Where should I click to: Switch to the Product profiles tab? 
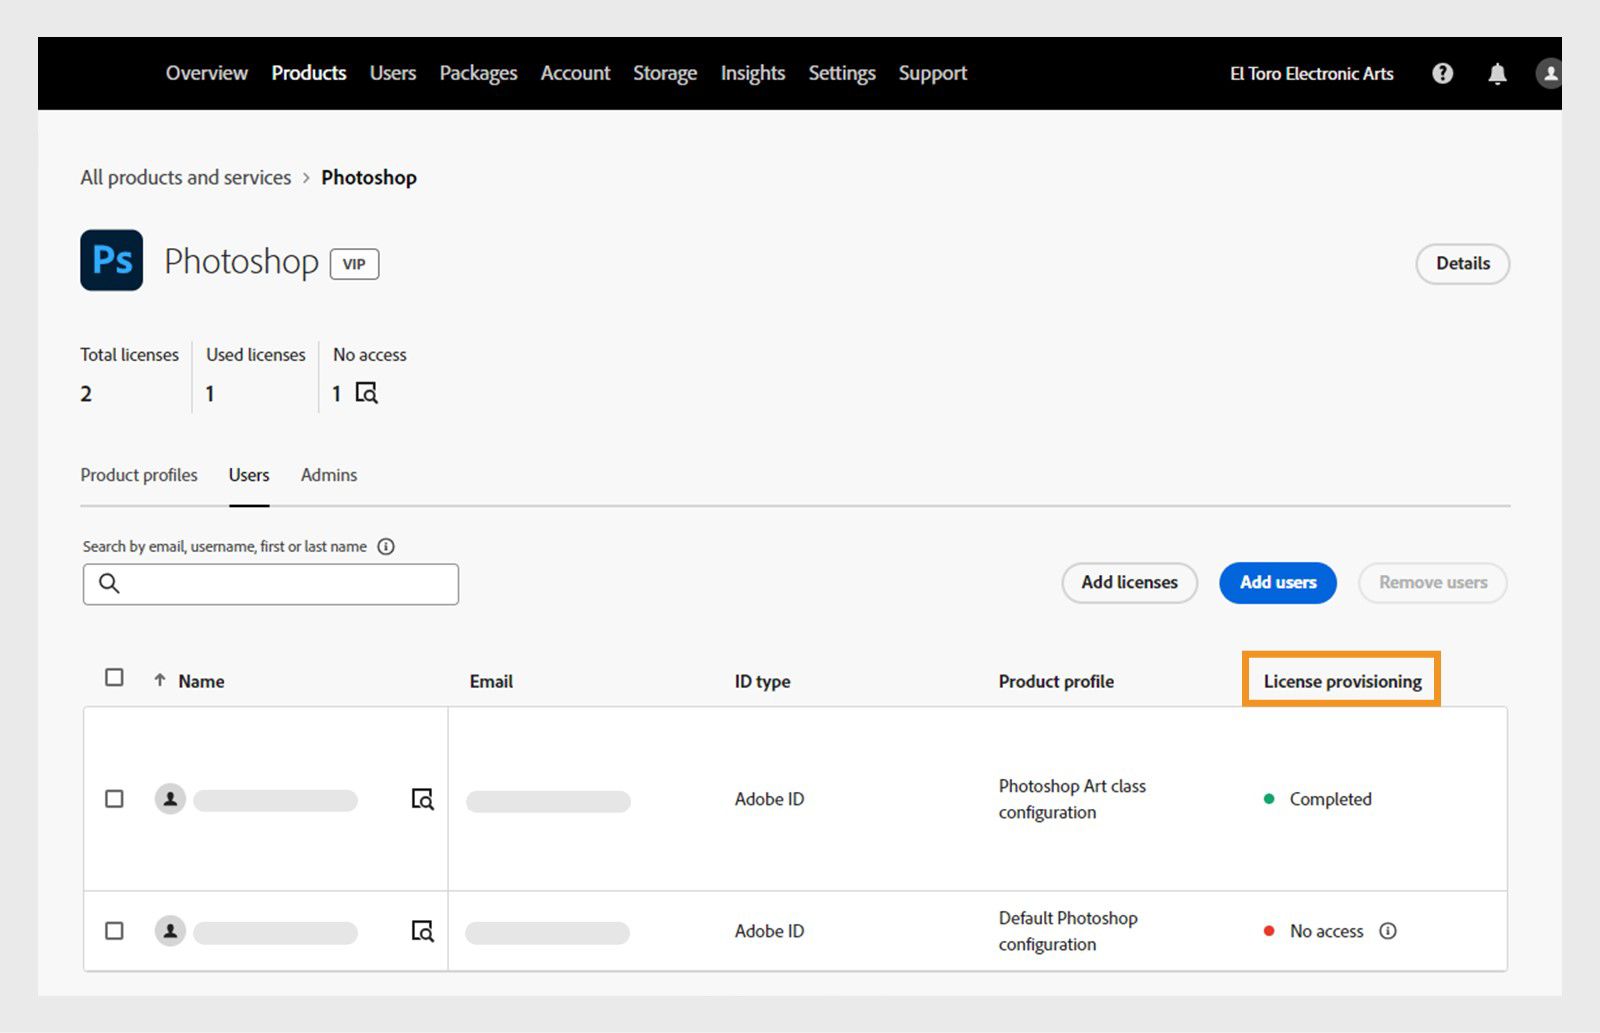[139, 475]
